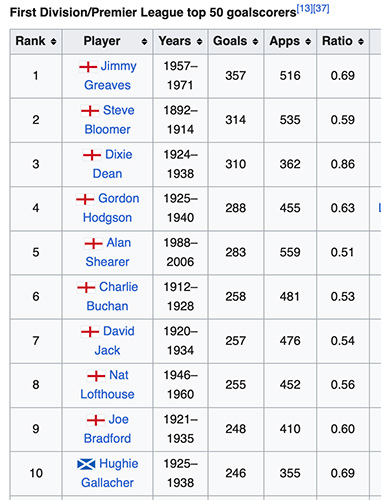Click the England flag beside Jimmy Greaves
The image size is (381, 500).
88,67
